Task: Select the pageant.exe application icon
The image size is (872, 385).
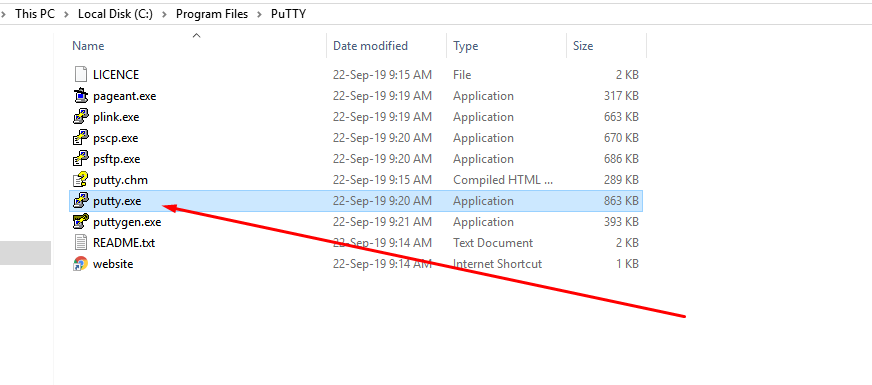Action: pyautogui.click(x=81, y=96)
